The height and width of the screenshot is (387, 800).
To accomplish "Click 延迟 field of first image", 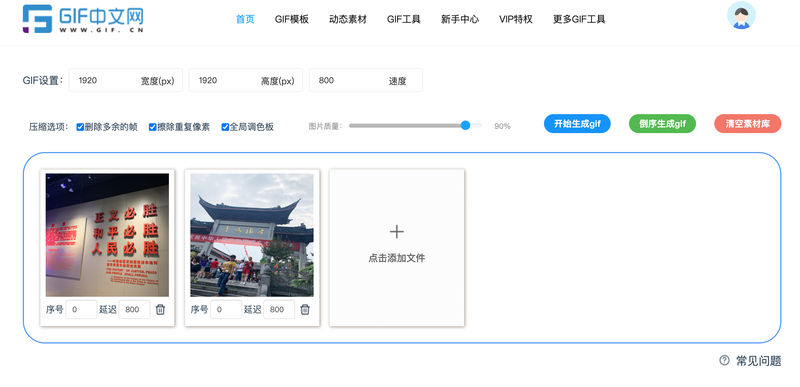I will pos(135,309).
